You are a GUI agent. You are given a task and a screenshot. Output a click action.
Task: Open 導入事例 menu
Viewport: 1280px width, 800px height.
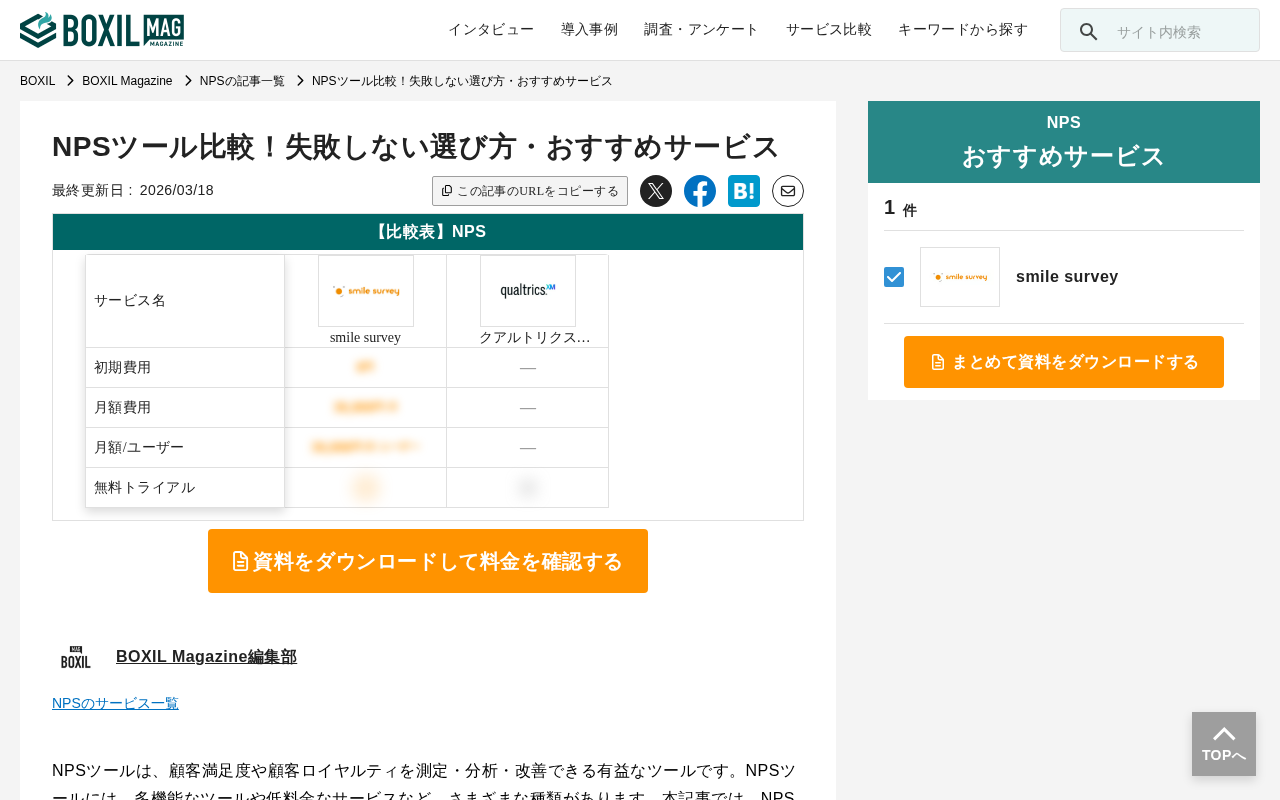tap(589, 30)
